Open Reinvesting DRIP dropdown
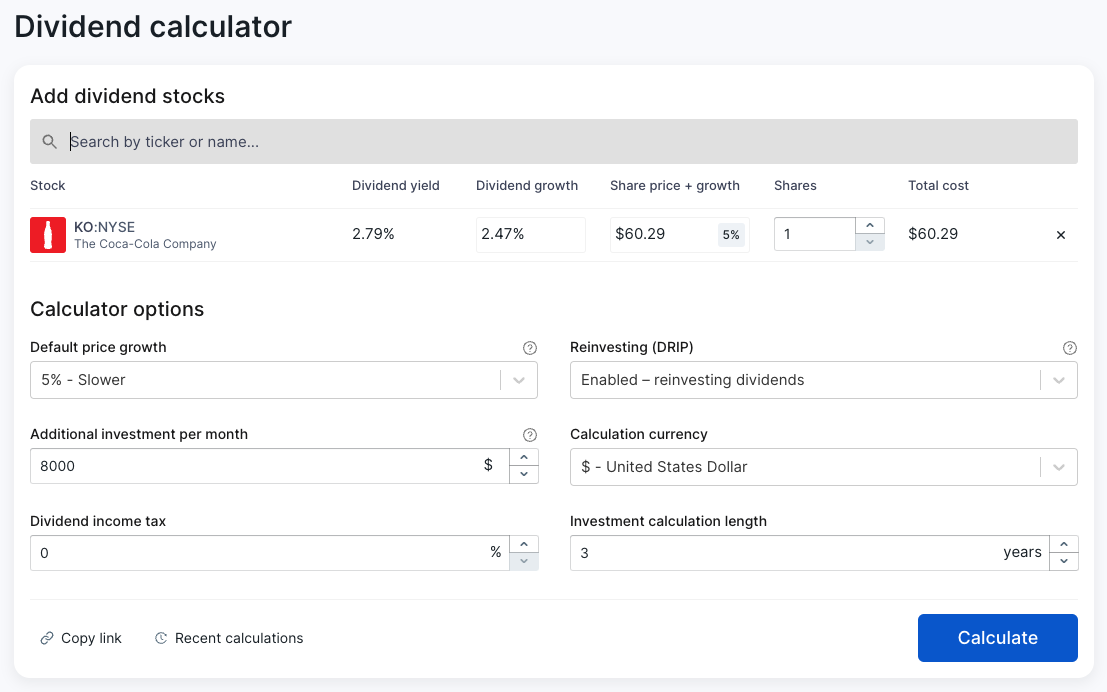The image size is (1107, 692). click(x=1059, y=380)
